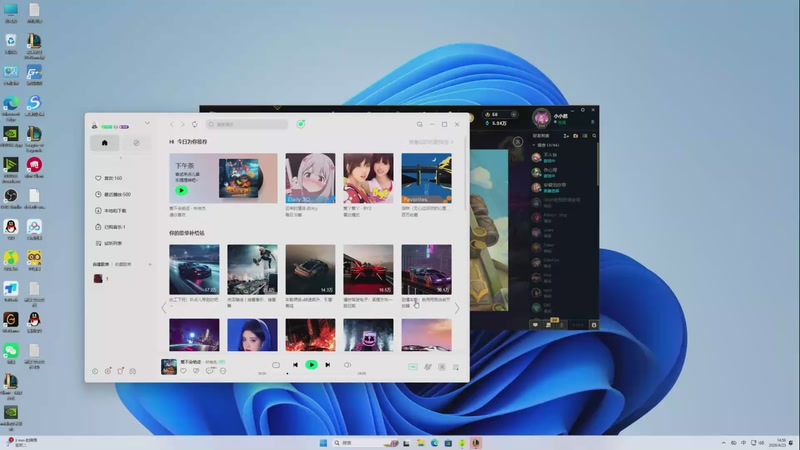Open the blue-haired girl cover playlist

coord(253,335)
